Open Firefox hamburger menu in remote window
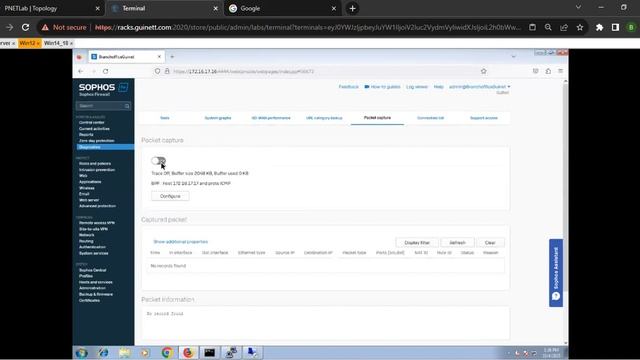The height and width of the screenshot is (360, 640). tap(560, 71)
